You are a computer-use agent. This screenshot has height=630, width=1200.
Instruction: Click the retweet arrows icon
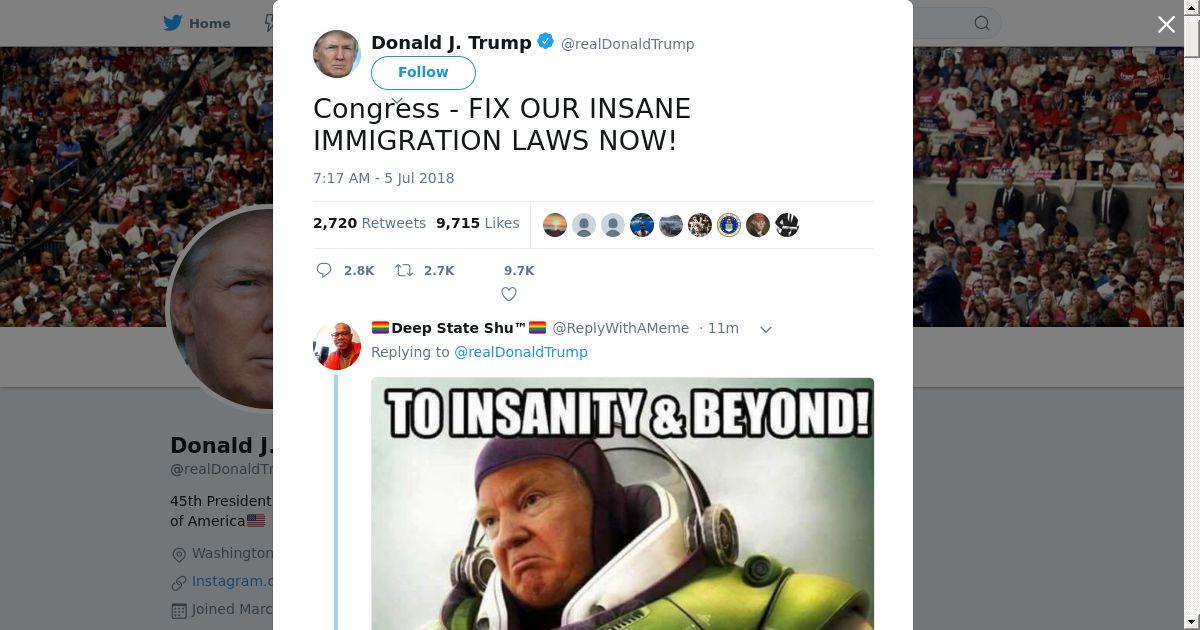[x=404, y=270]
